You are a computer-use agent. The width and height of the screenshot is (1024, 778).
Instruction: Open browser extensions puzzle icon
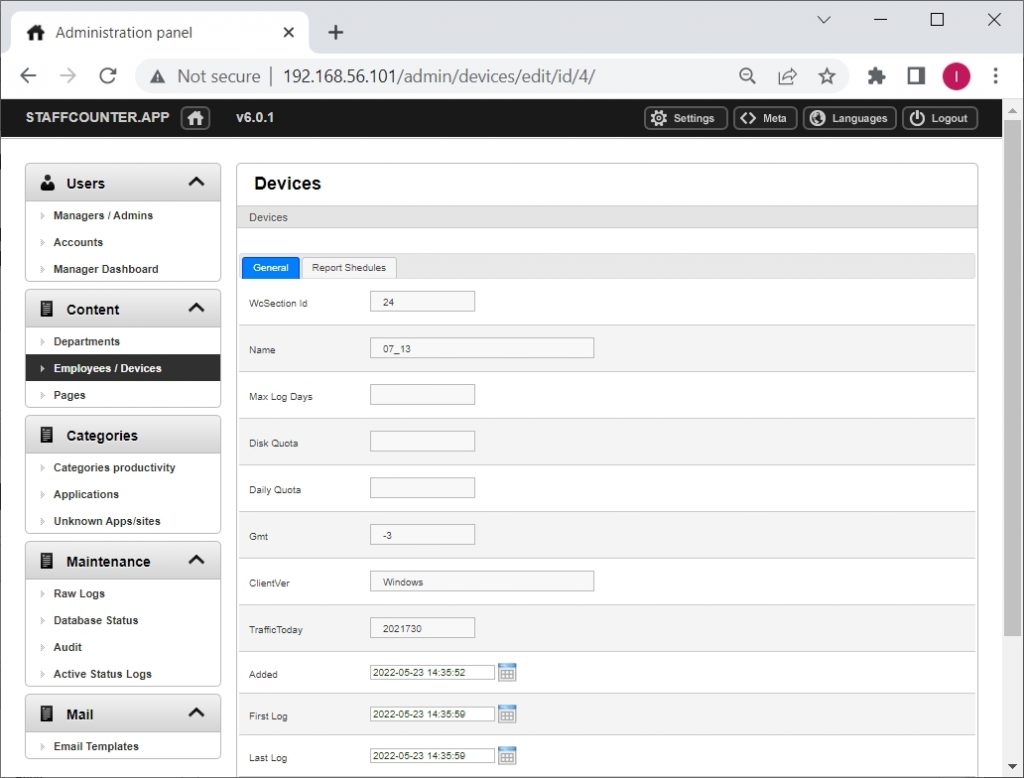click(x=876, y=76)
